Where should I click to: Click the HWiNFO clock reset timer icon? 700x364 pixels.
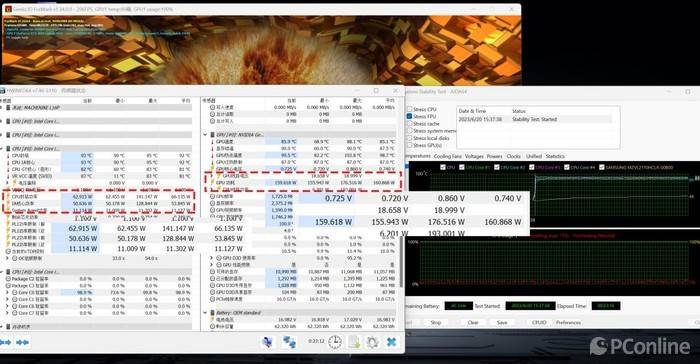click(334, 342)
